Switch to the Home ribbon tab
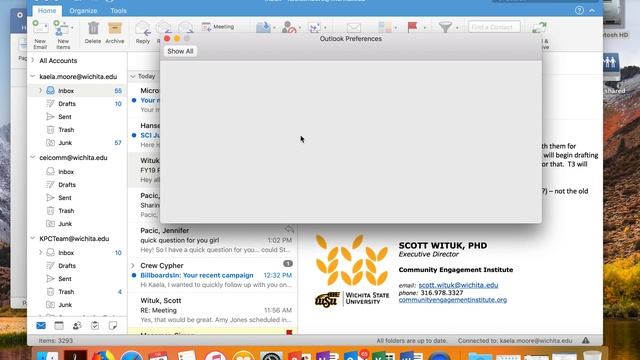Image resolution: width=640 pixels, height=360 pixels. pyautogui.click(x=47, y=11)
